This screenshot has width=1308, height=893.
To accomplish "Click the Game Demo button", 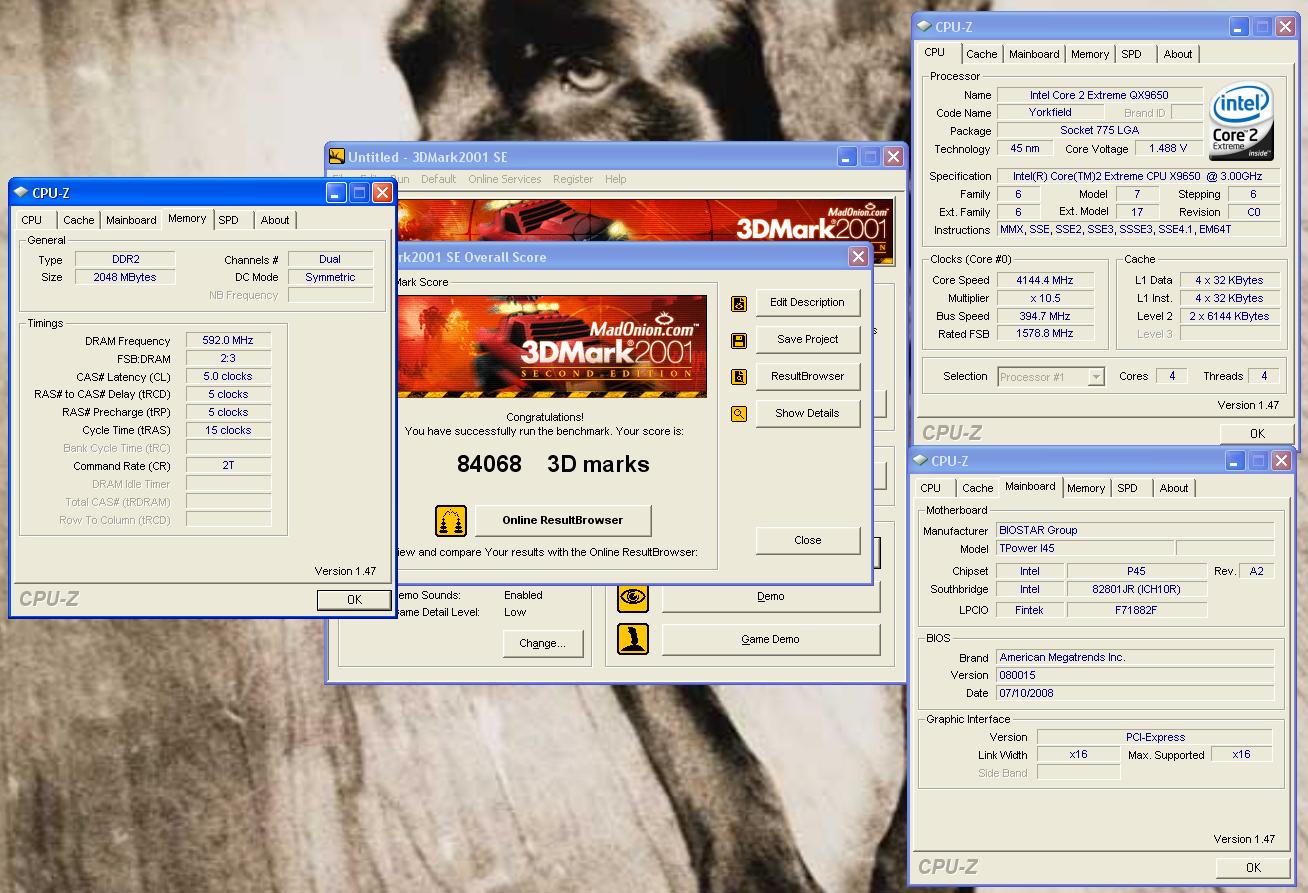I will 770,639.
